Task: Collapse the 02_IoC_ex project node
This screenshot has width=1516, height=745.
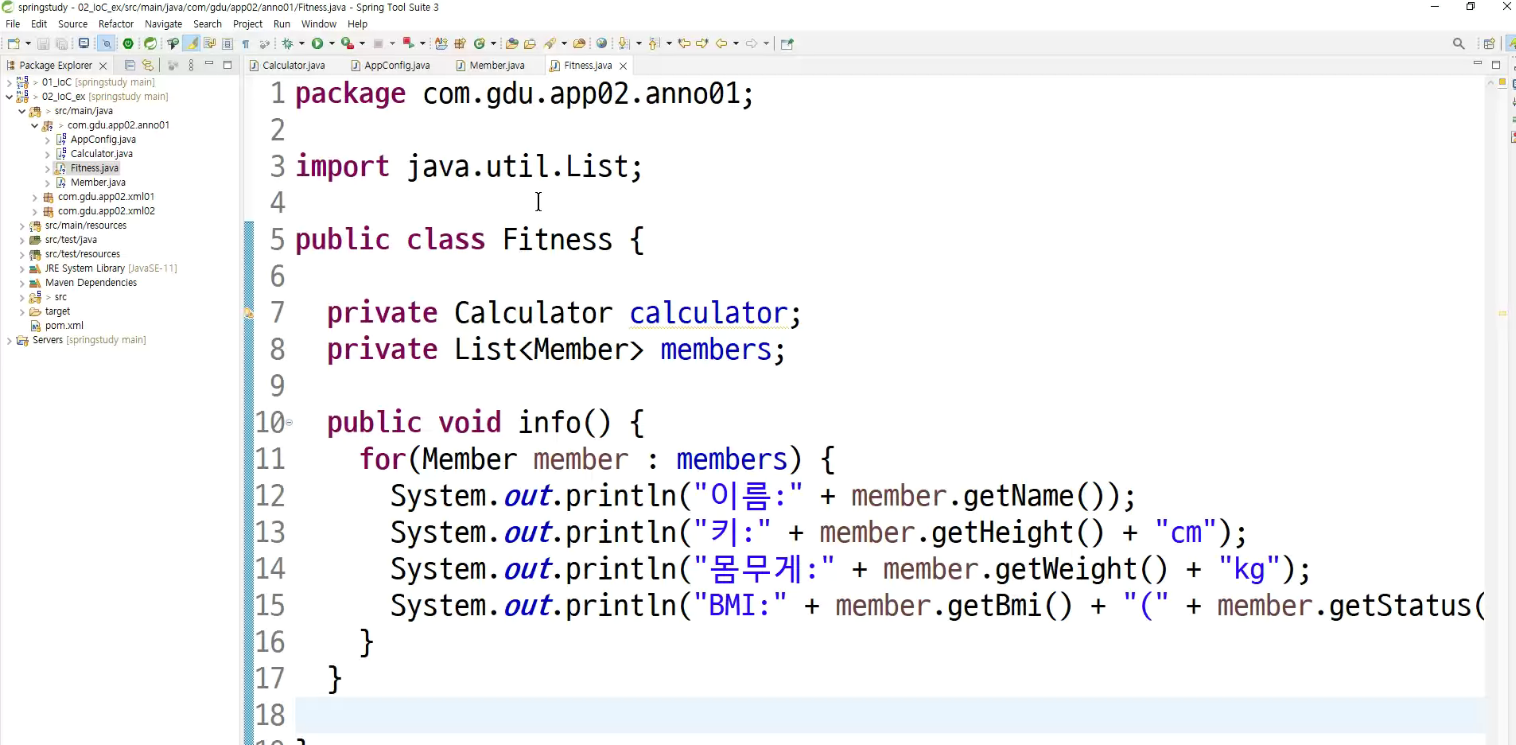Action: pyautogui.click(x=9, y=97)
